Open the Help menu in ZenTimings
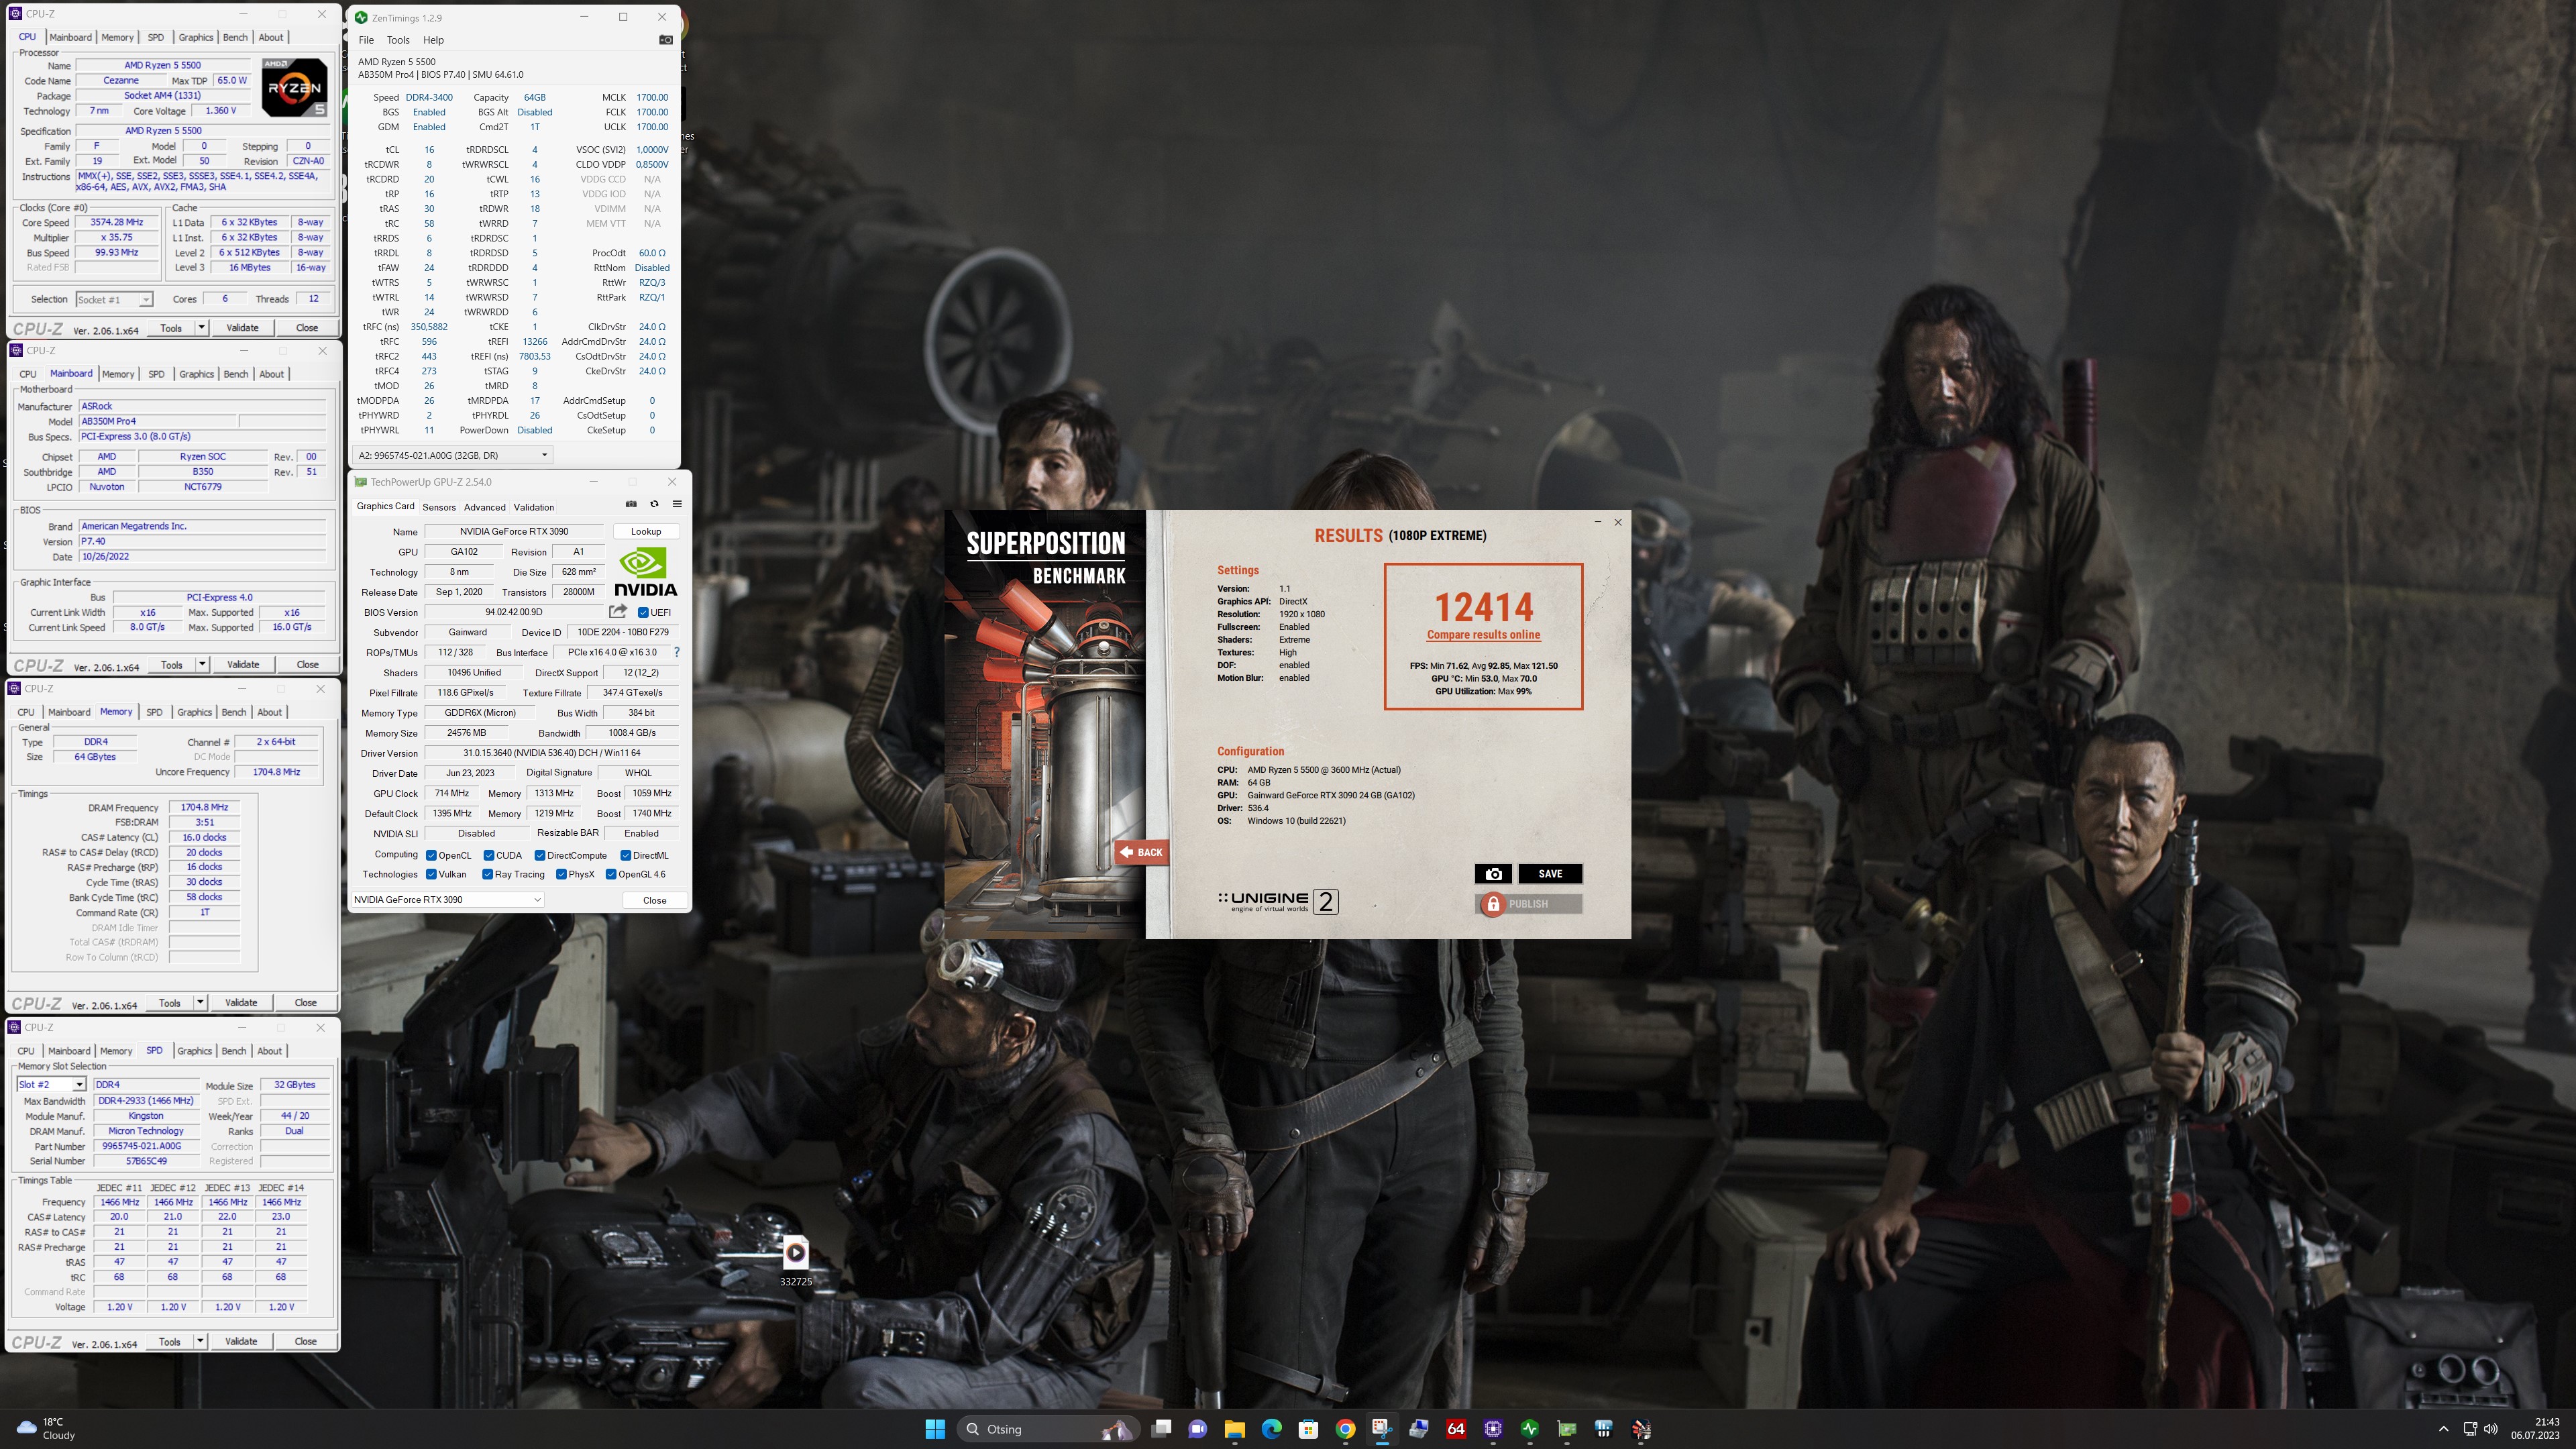Image resolution: width=2576 pixels, height=1449 pixels. (x=433, y=40)
